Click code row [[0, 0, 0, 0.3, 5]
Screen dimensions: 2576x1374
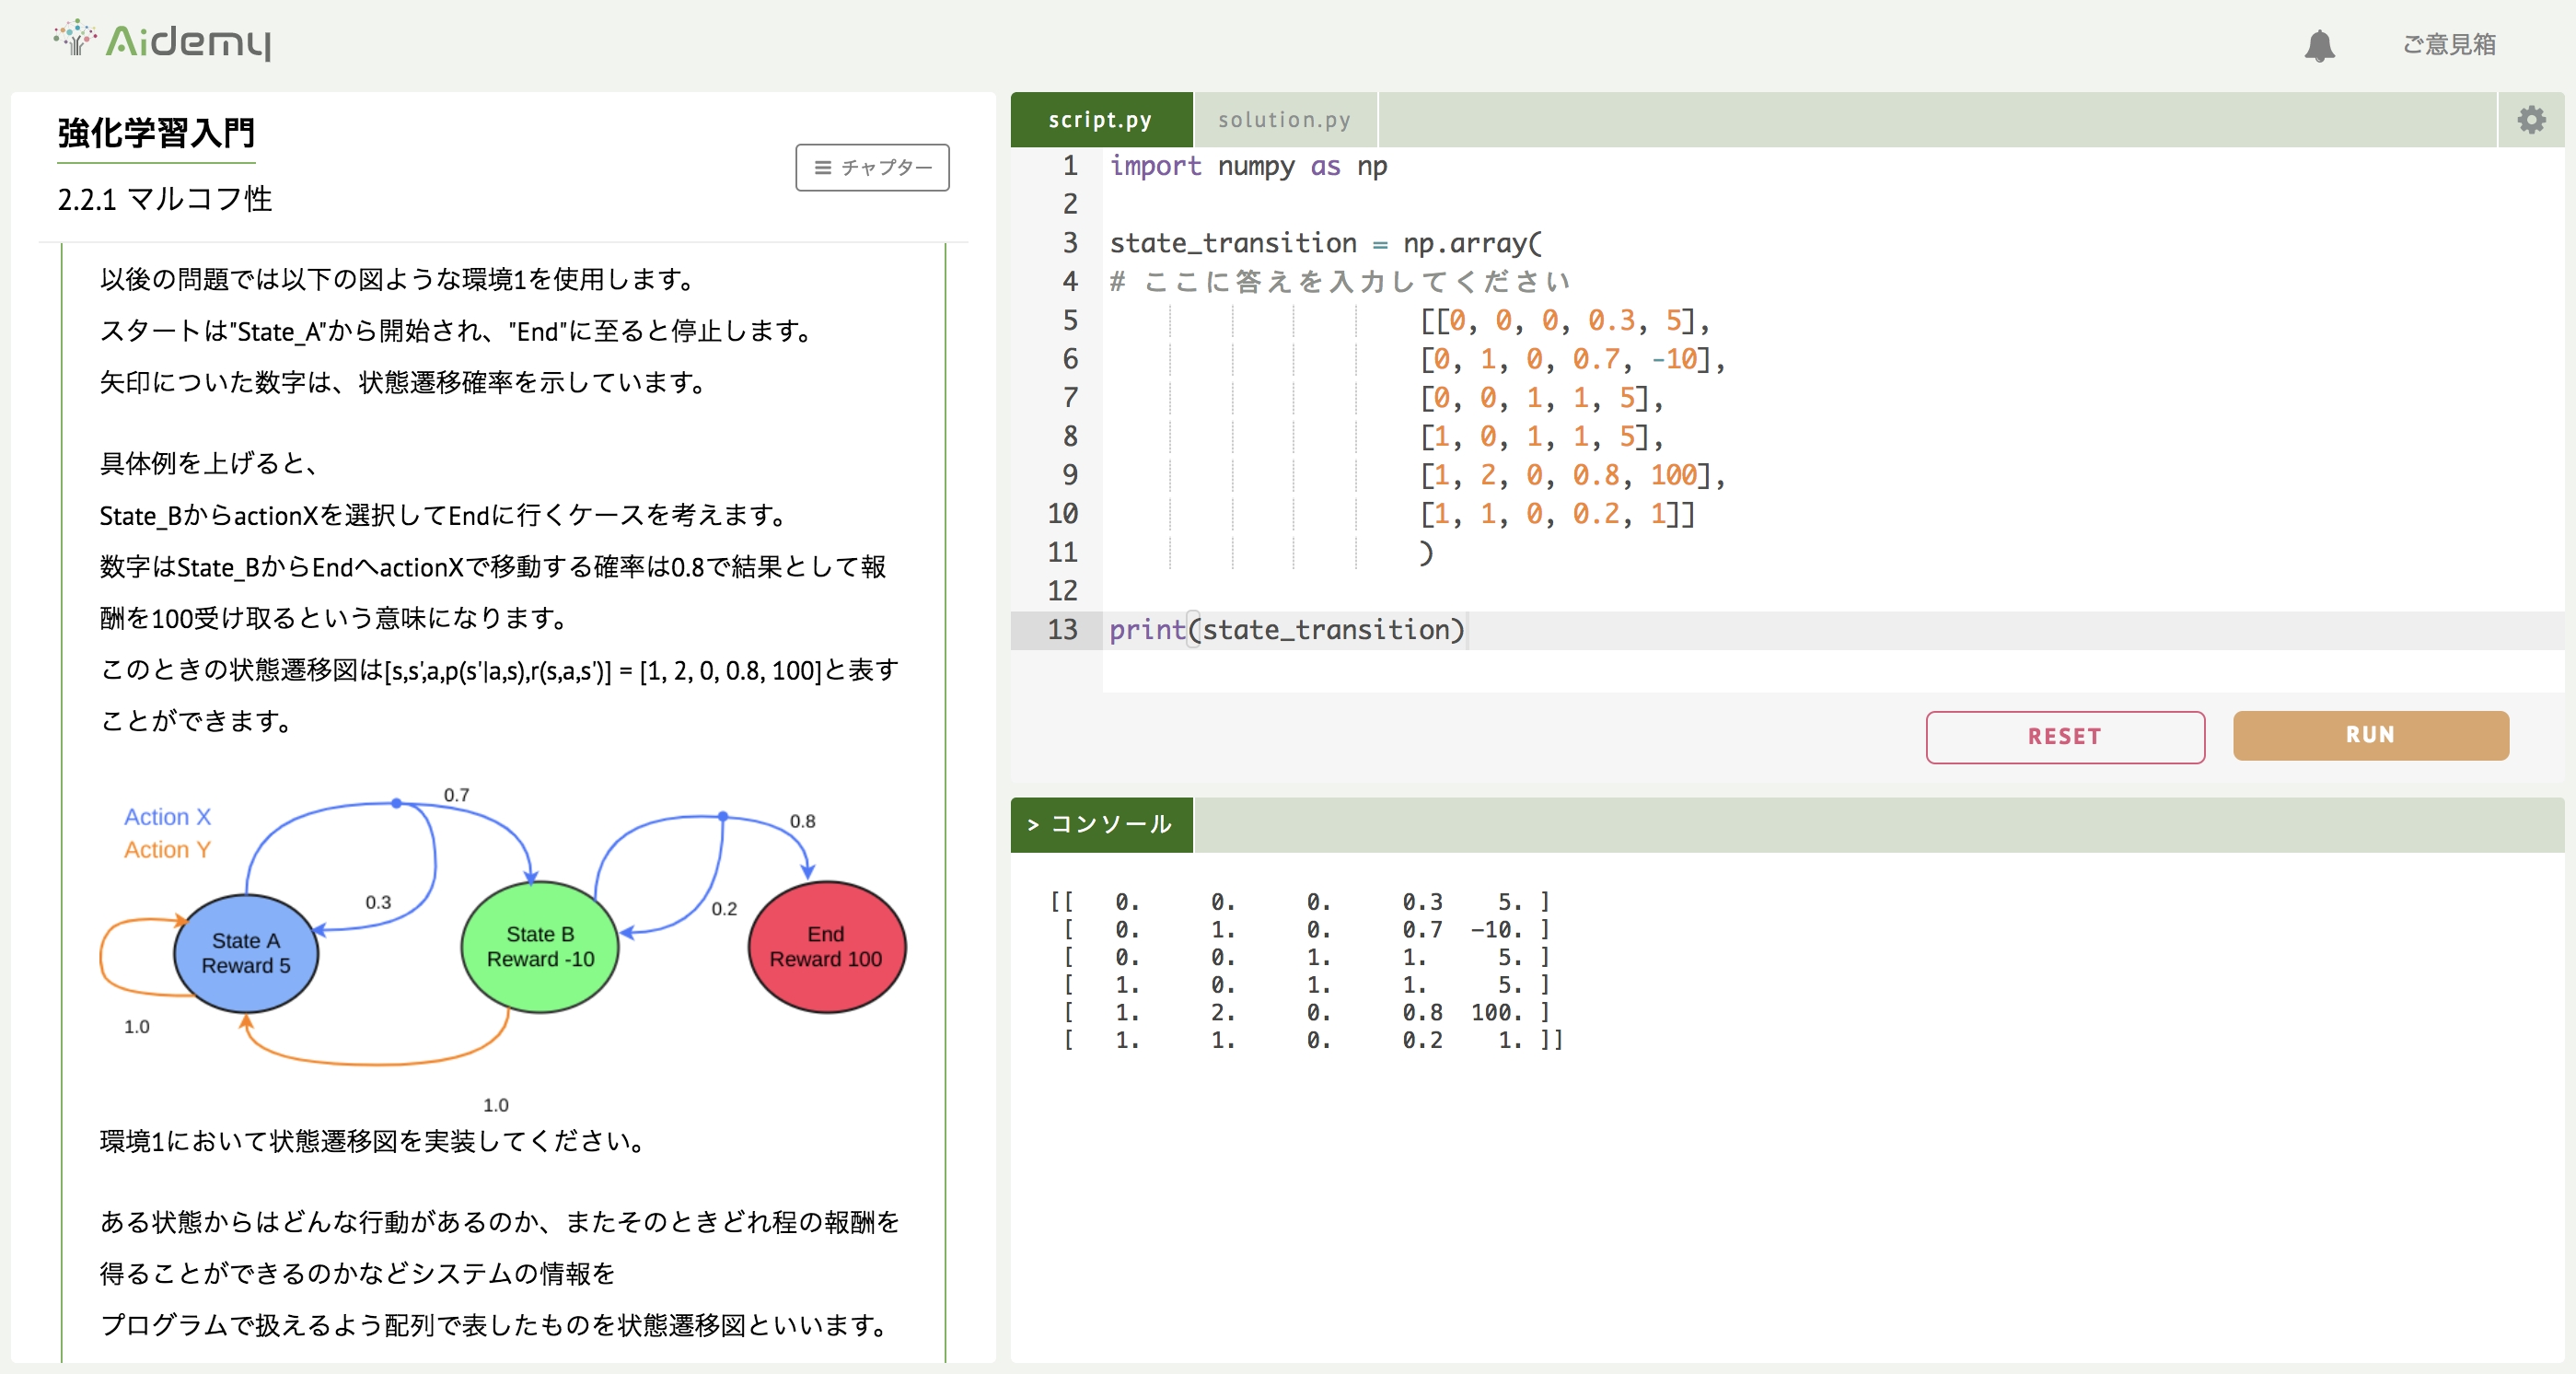pos(1565,320)
